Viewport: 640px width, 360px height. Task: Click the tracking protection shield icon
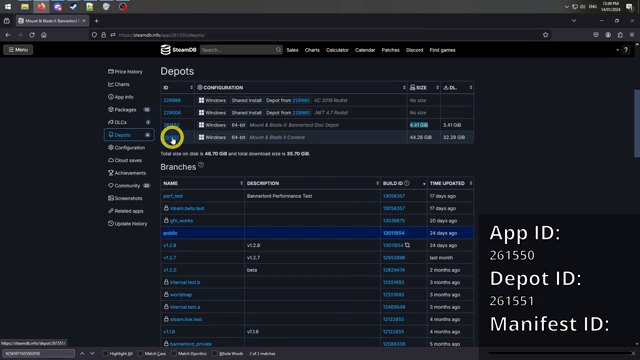(94, 35)
